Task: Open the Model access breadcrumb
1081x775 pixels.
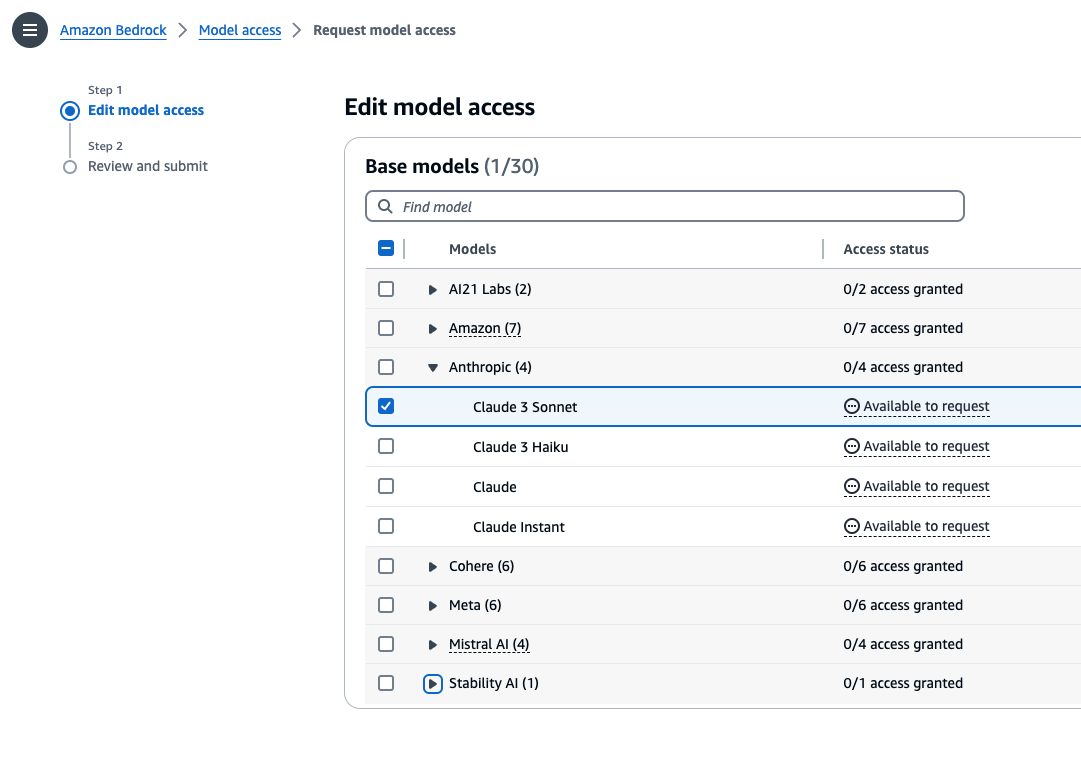Action: click(x=240, y=30)
